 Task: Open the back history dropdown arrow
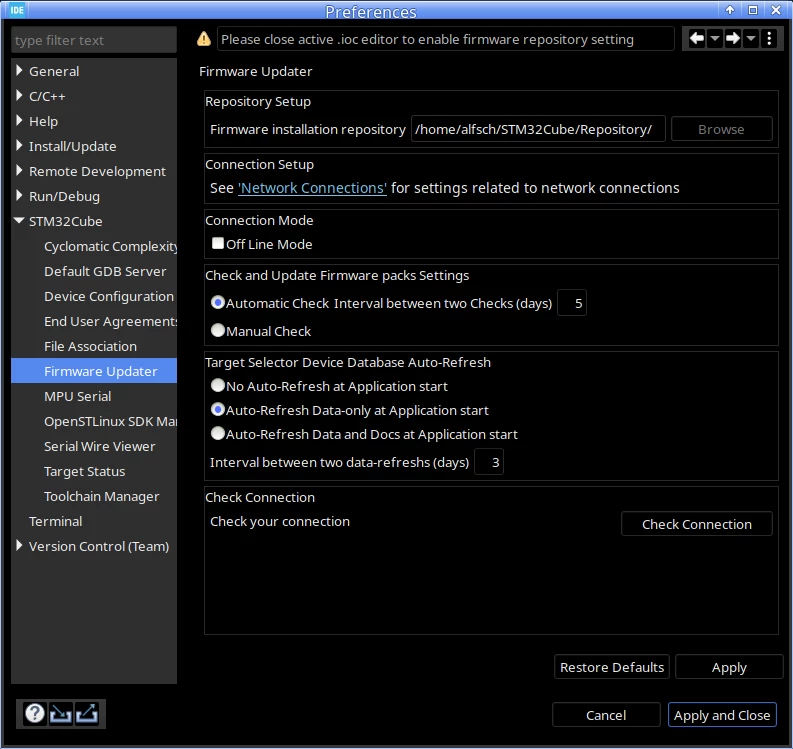point(715,38)
